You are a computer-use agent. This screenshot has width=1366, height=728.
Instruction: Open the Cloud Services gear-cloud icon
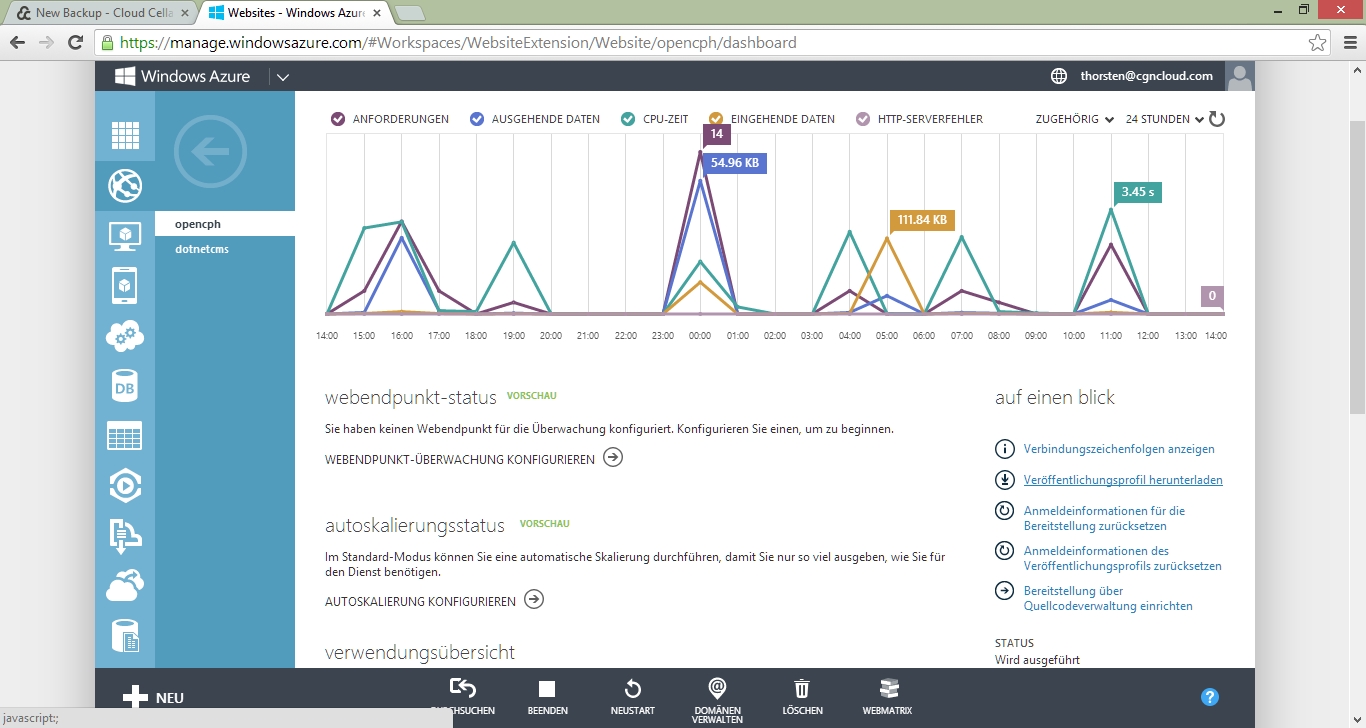click(125, 336)
